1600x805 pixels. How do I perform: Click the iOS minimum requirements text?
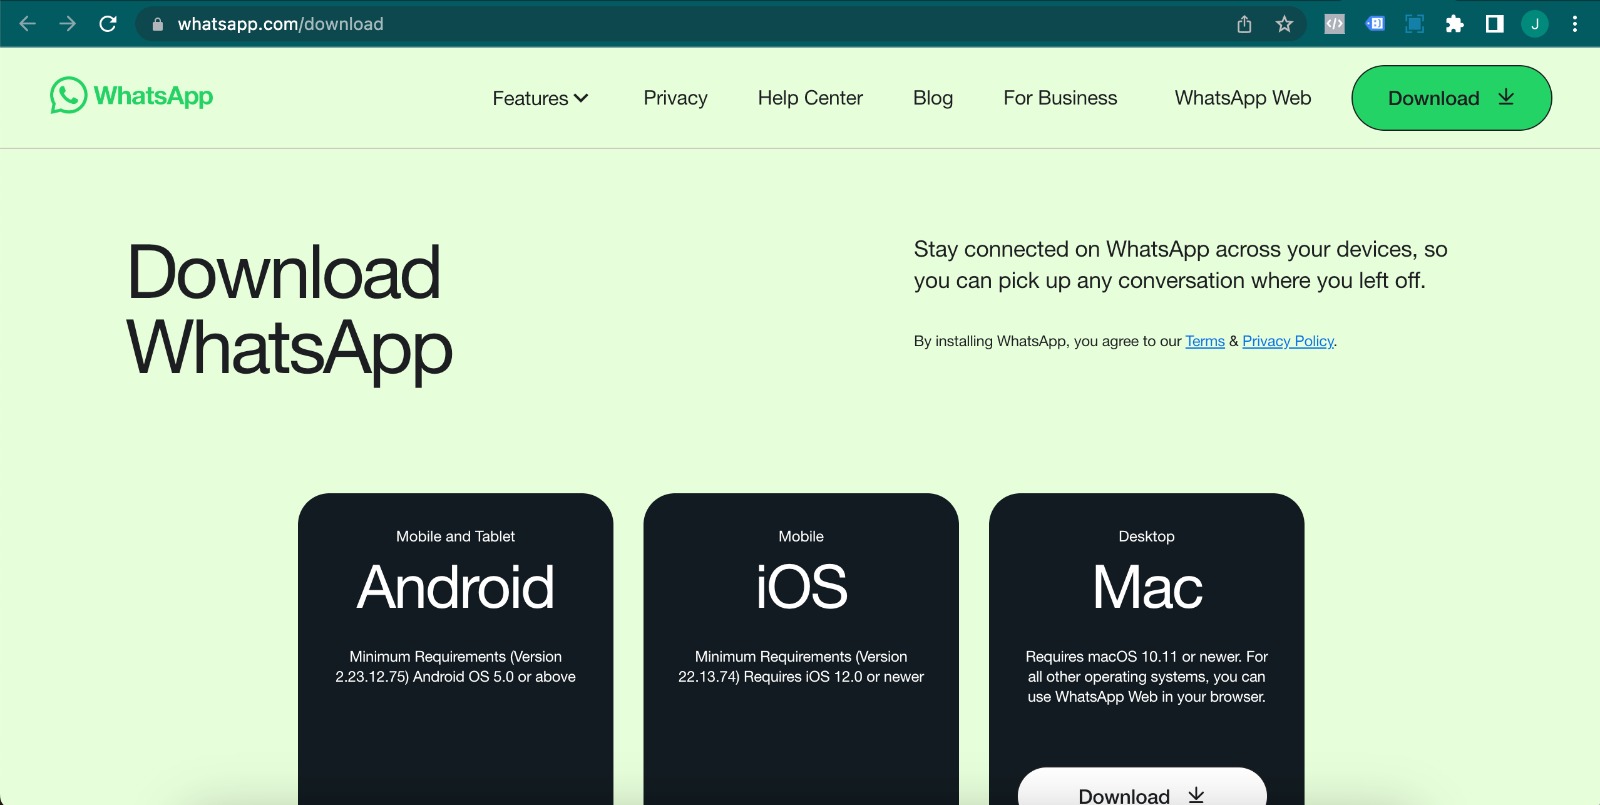tap(801, 667)
